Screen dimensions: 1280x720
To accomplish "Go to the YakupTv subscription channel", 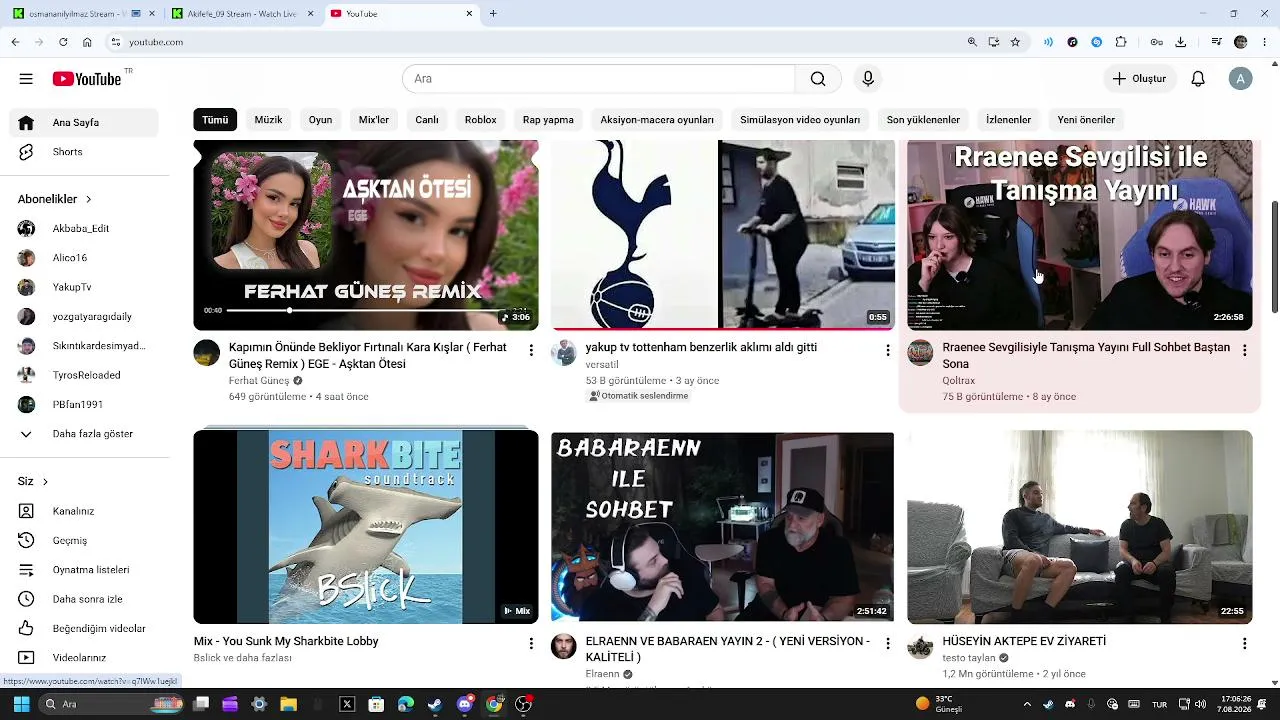I will (x=84, y=287).
